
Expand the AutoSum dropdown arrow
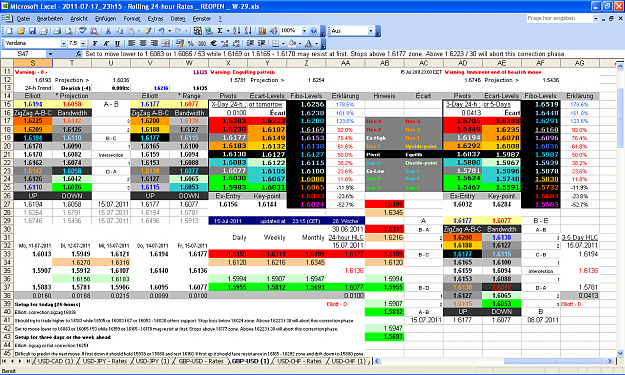228,31
